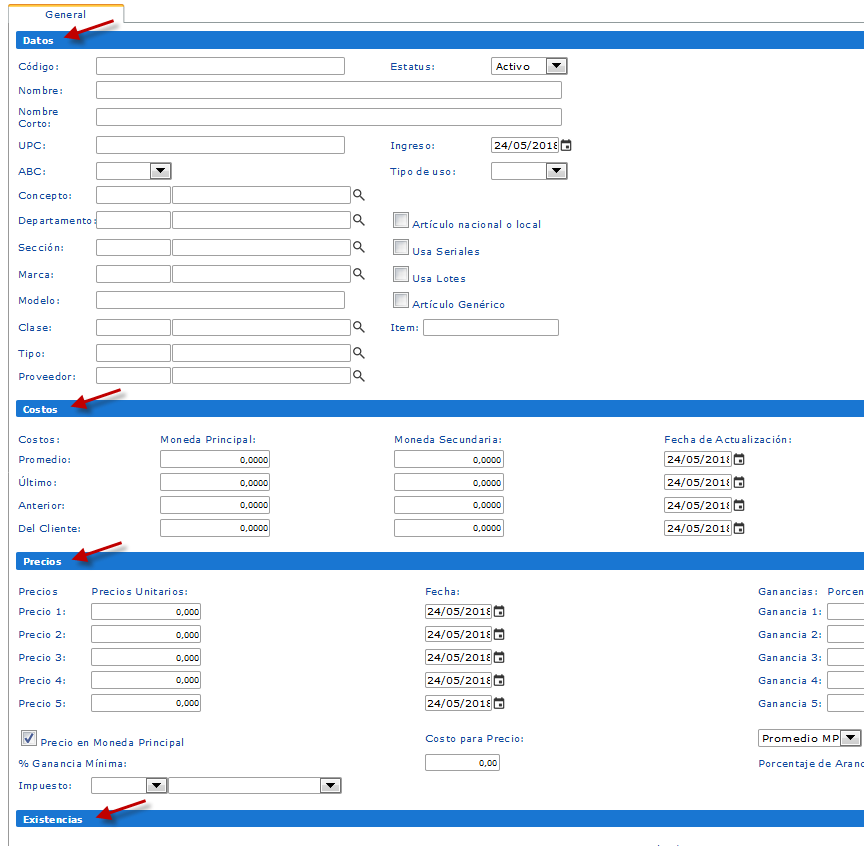This screenshot has height=846, width=864.
Task: Click the Código text input field
Action: pos(220,66)
